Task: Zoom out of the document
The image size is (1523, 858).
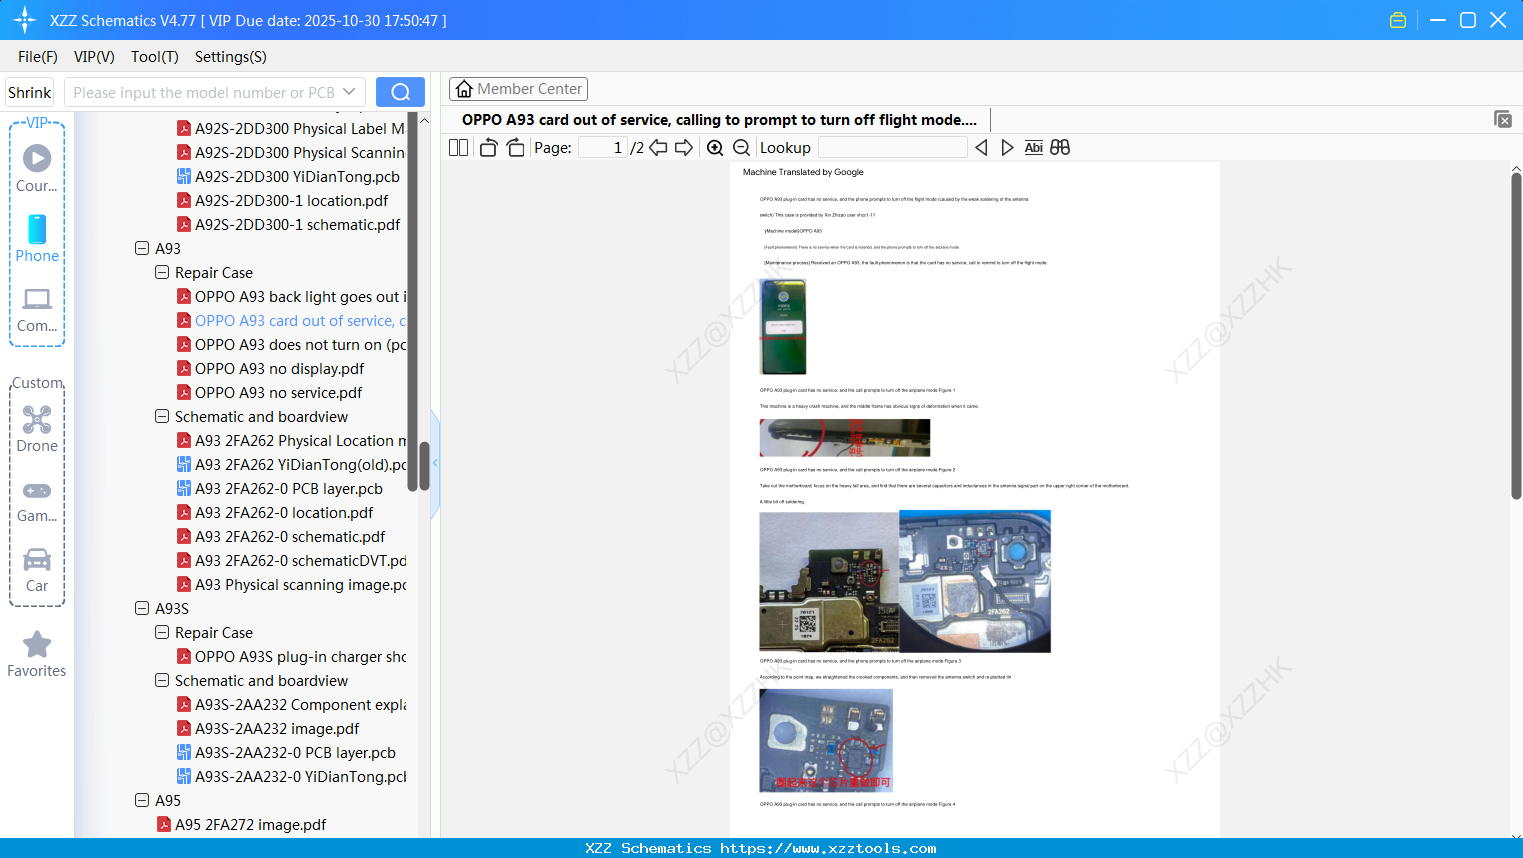Action: [x=741, y=147]
